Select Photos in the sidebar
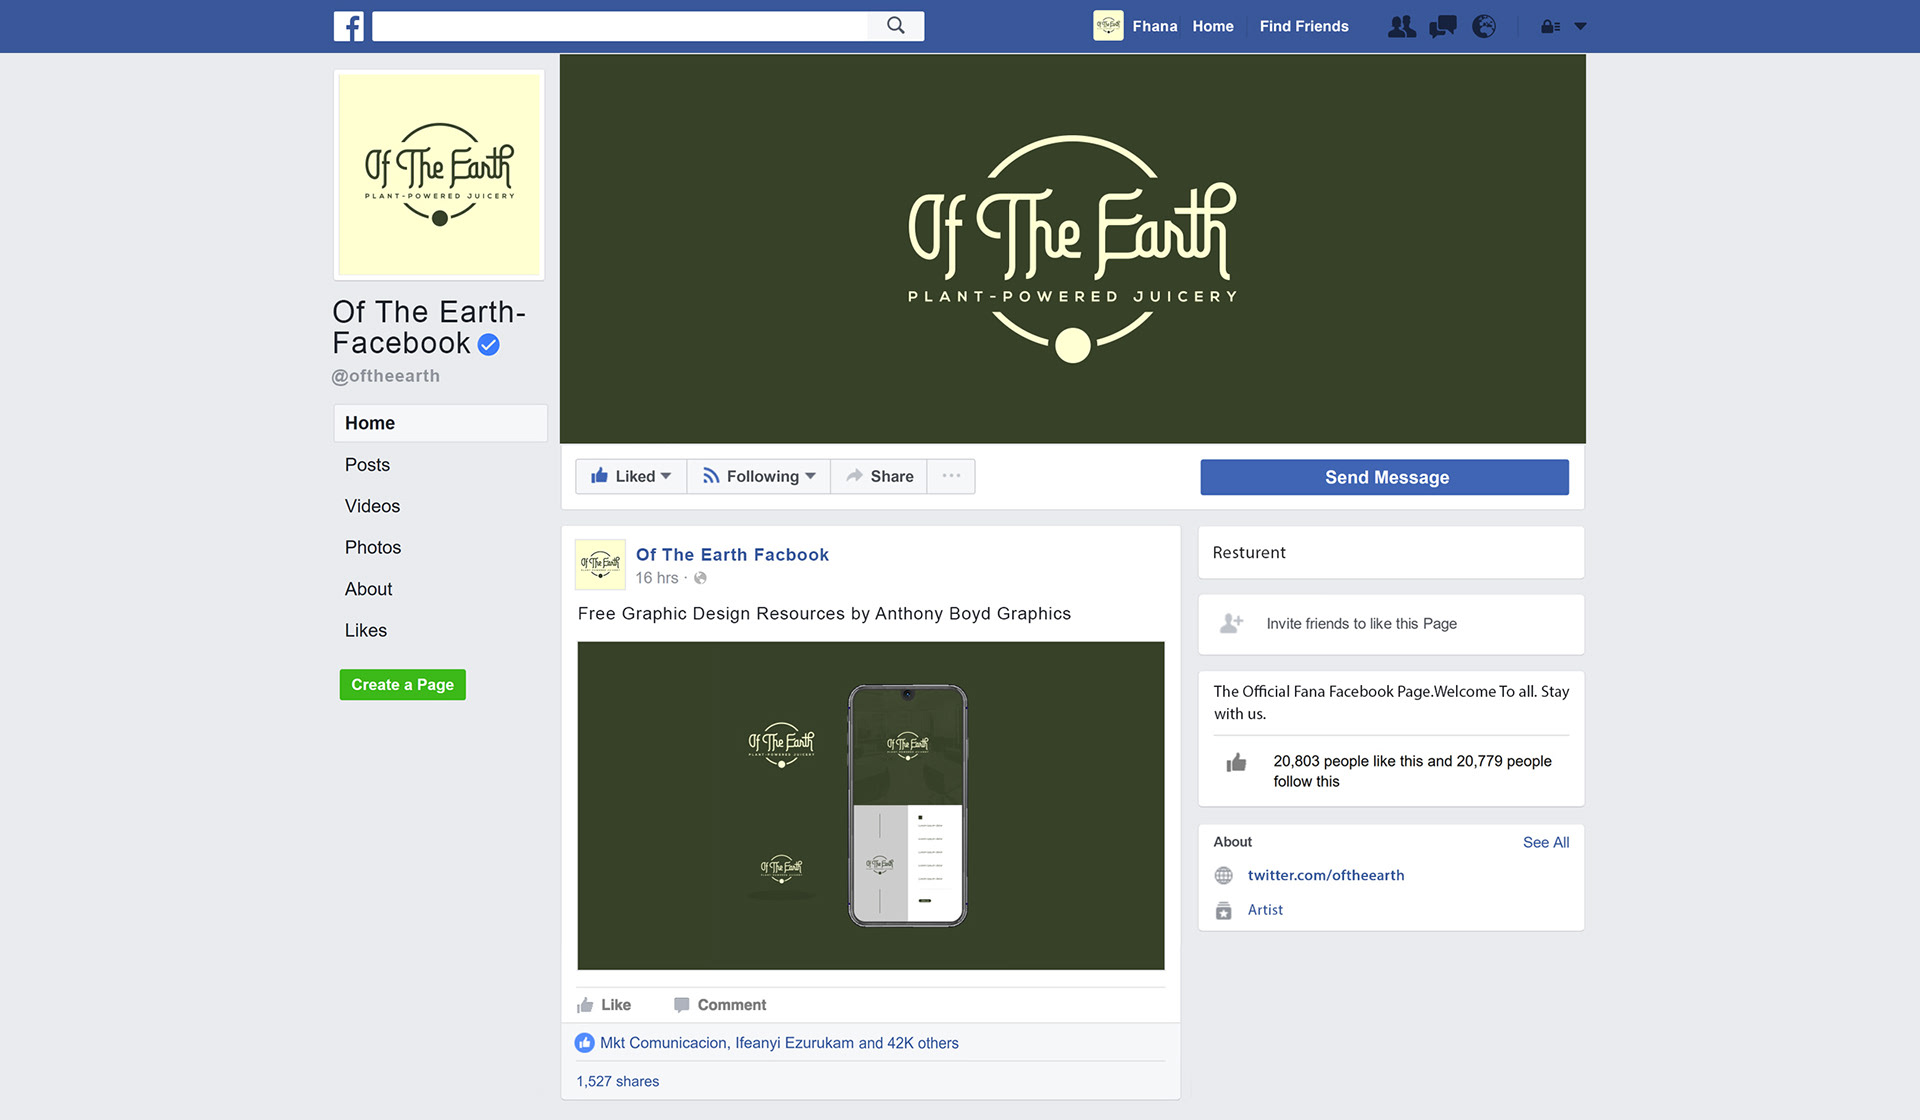 pyautogui.click(x=373, y=547)
